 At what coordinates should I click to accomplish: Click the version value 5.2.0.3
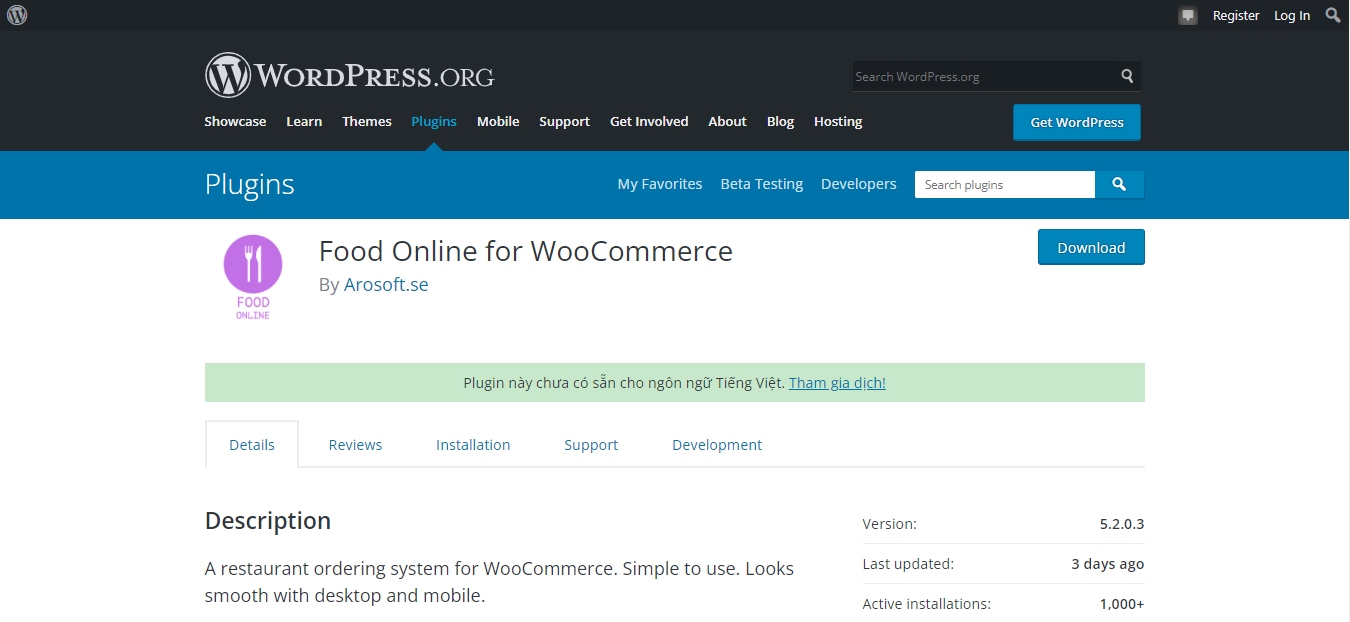1122,523
